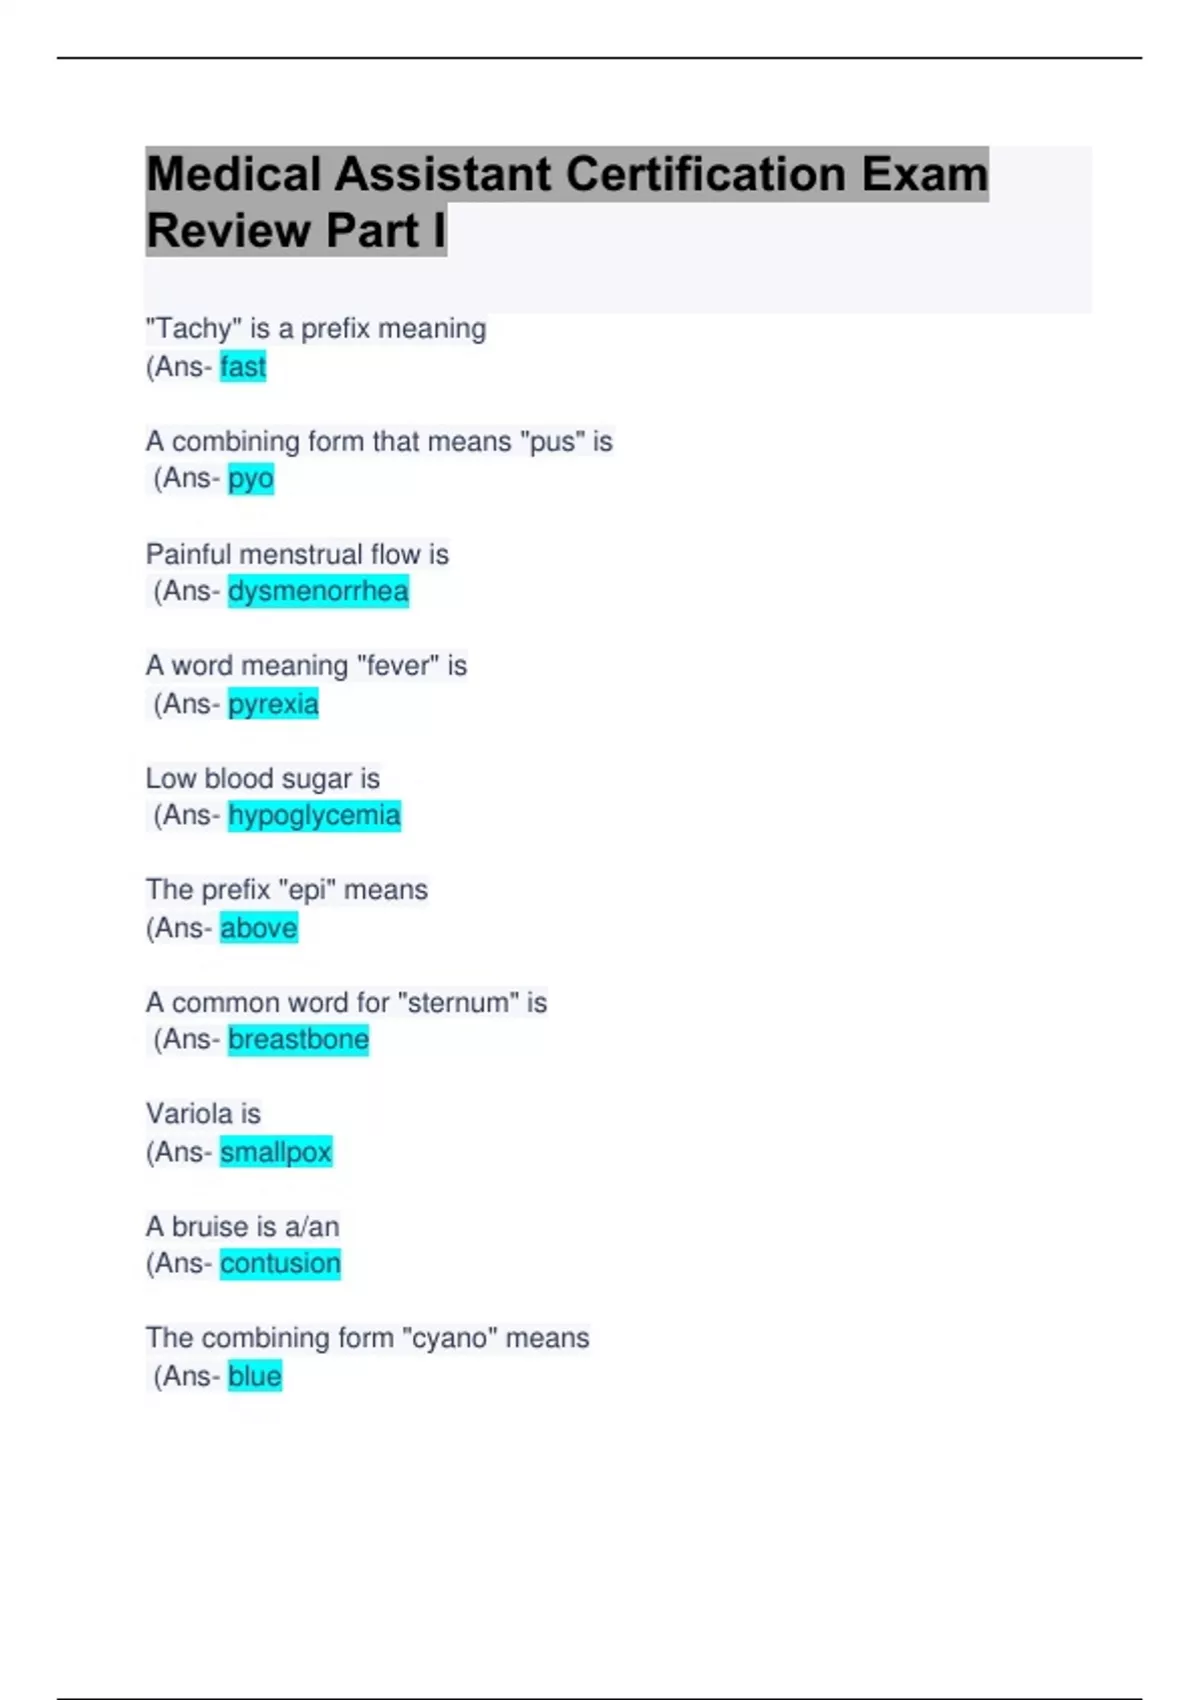Click the 'Variola is' question text
The width and height of the screenshot is (1200, 1700).
203,1114
